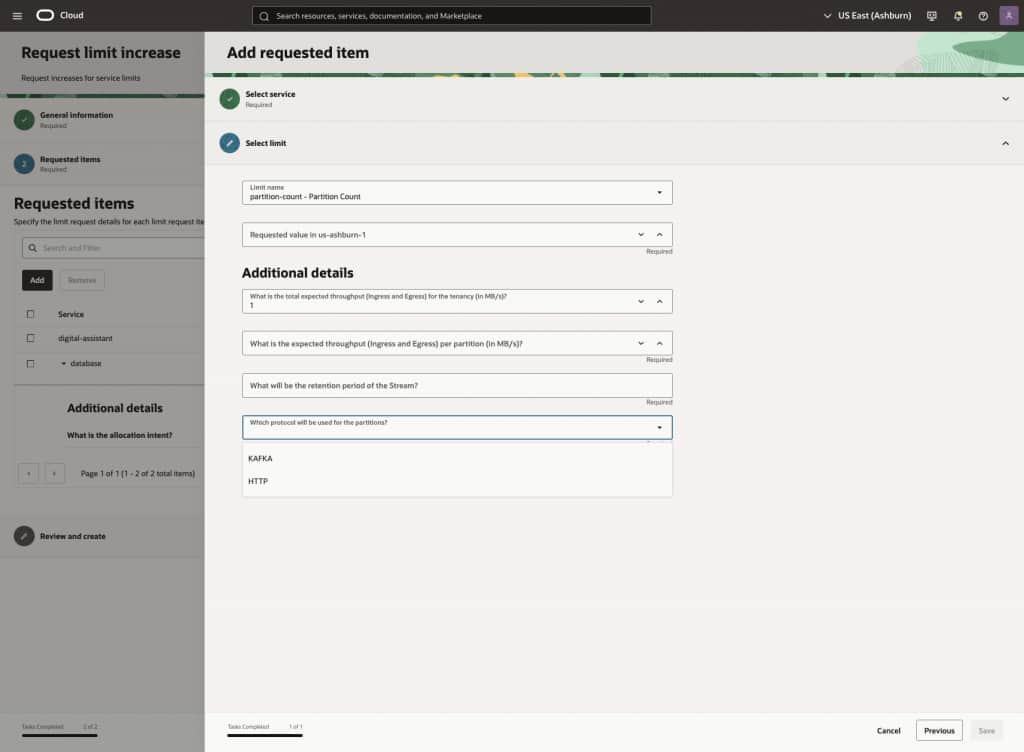Go to the General information step

point(76,115)
